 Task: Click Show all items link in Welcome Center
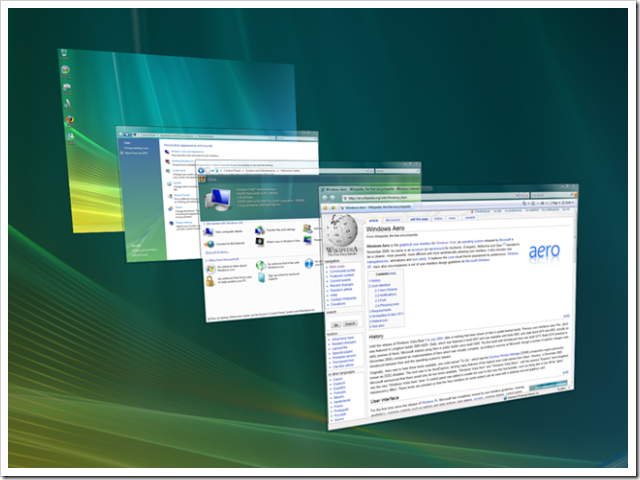[x=217, y=252]
